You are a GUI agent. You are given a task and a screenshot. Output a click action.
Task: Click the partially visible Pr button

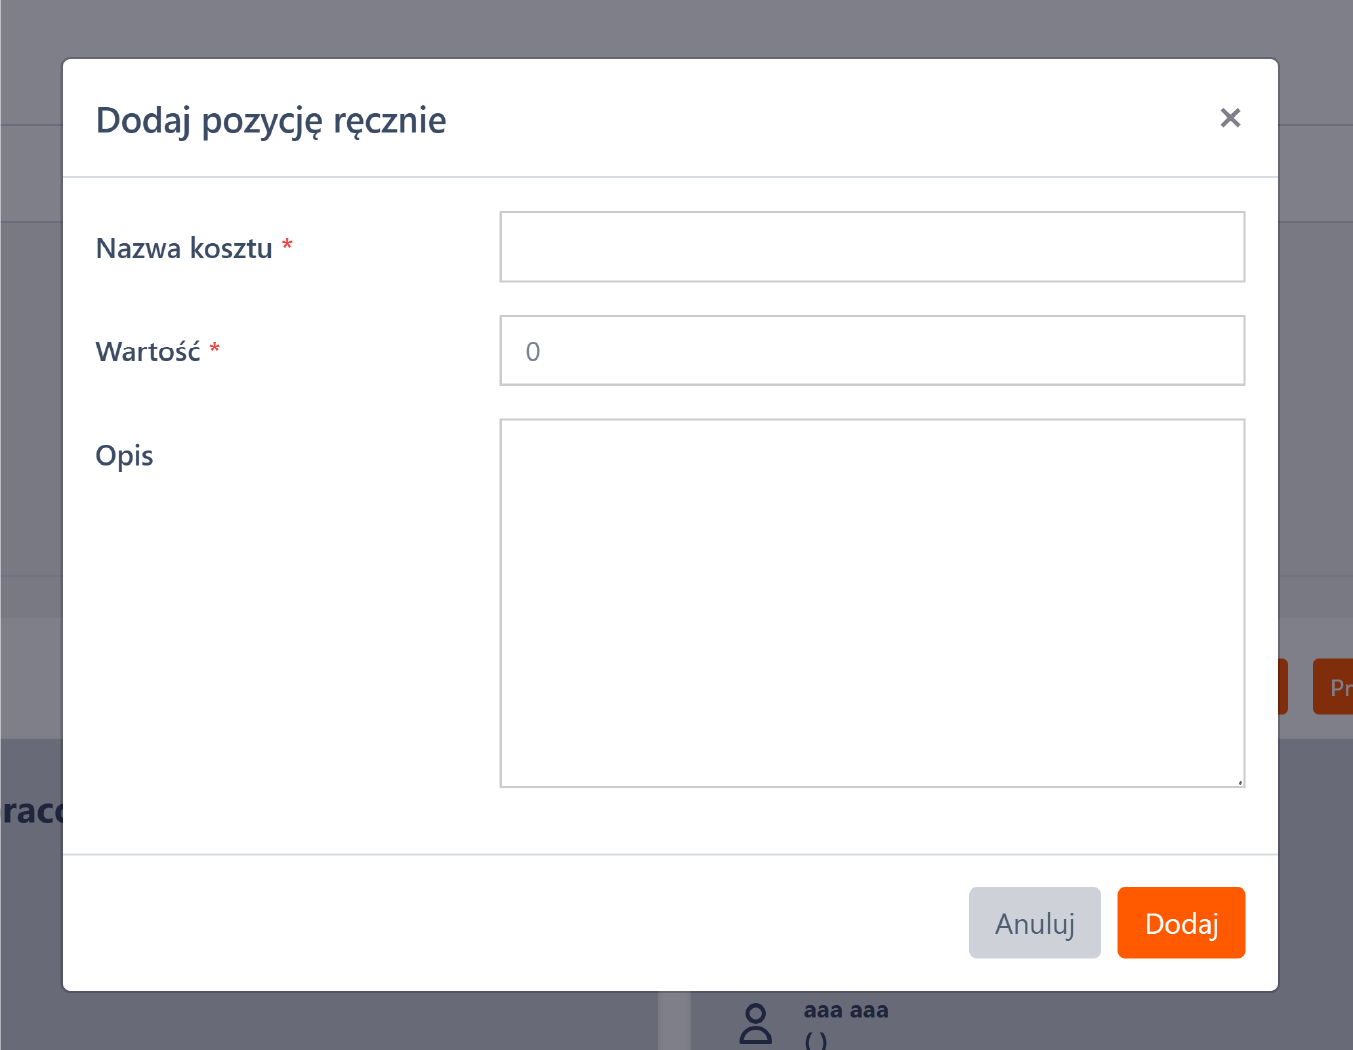[1335, 687]
